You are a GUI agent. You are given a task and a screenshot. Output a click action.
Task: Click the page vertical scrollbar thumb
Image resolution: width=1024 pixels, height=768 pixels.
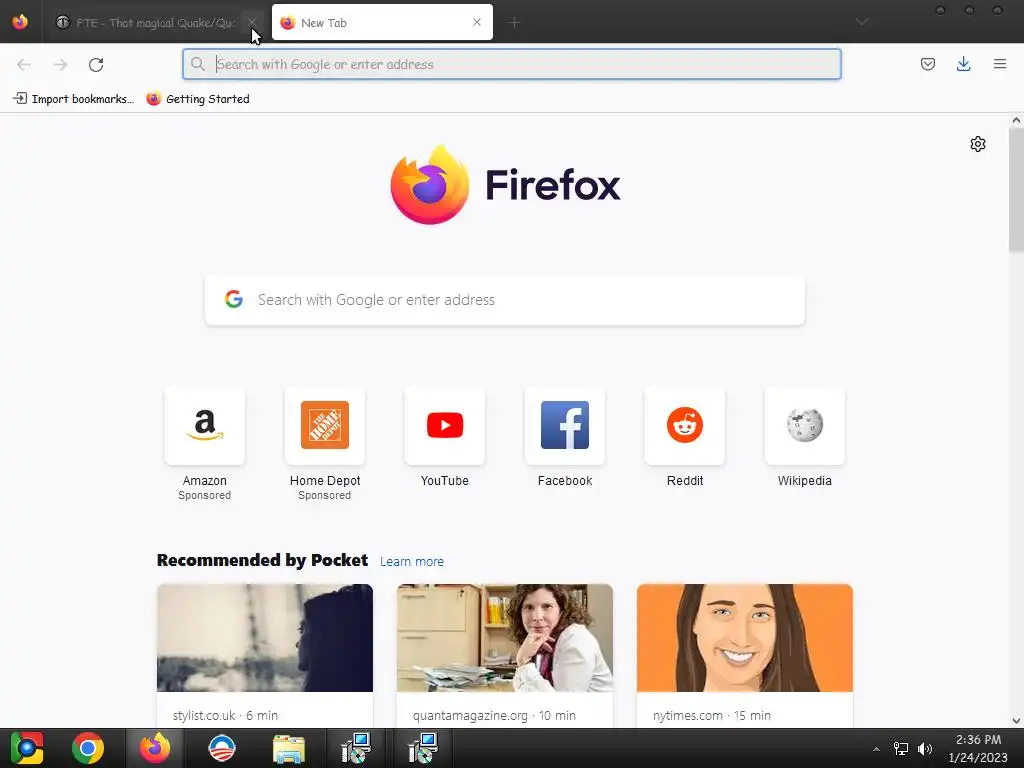[1016, 189]
